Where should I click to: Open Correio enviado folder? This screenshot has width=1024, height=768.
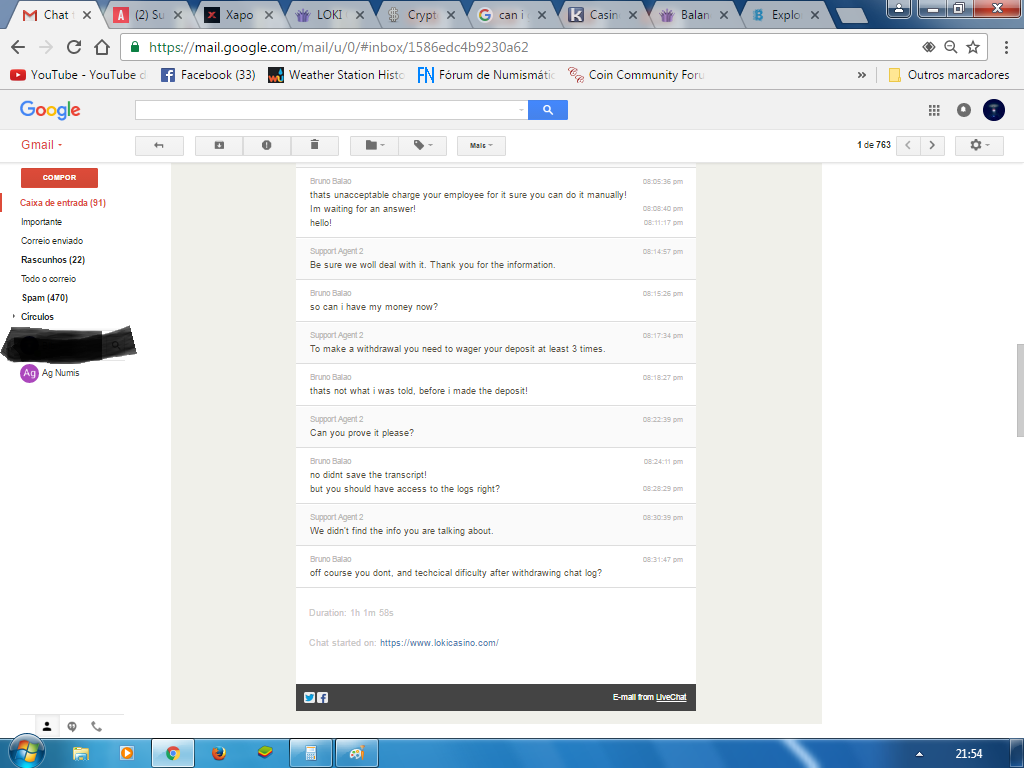pyautogui.click(x=52, y=241)
